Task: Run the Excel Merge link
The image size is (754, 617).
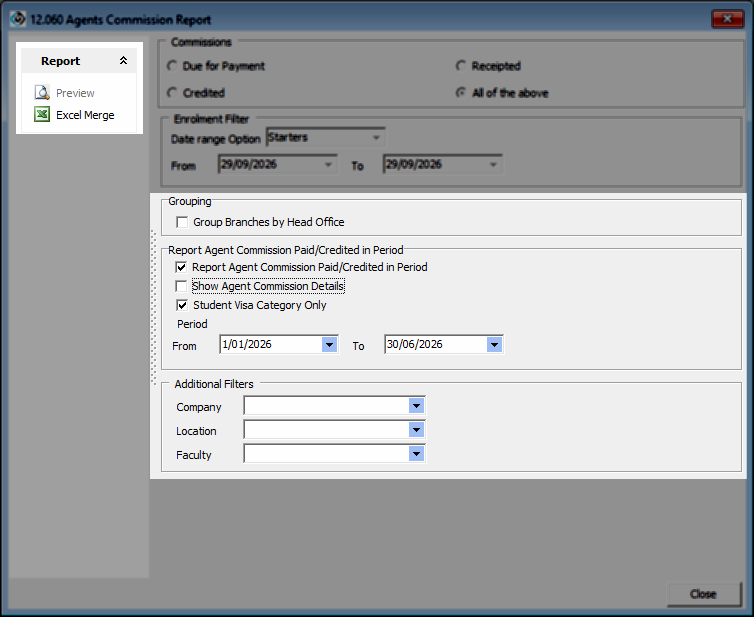Action: click(x=85, y=115)
